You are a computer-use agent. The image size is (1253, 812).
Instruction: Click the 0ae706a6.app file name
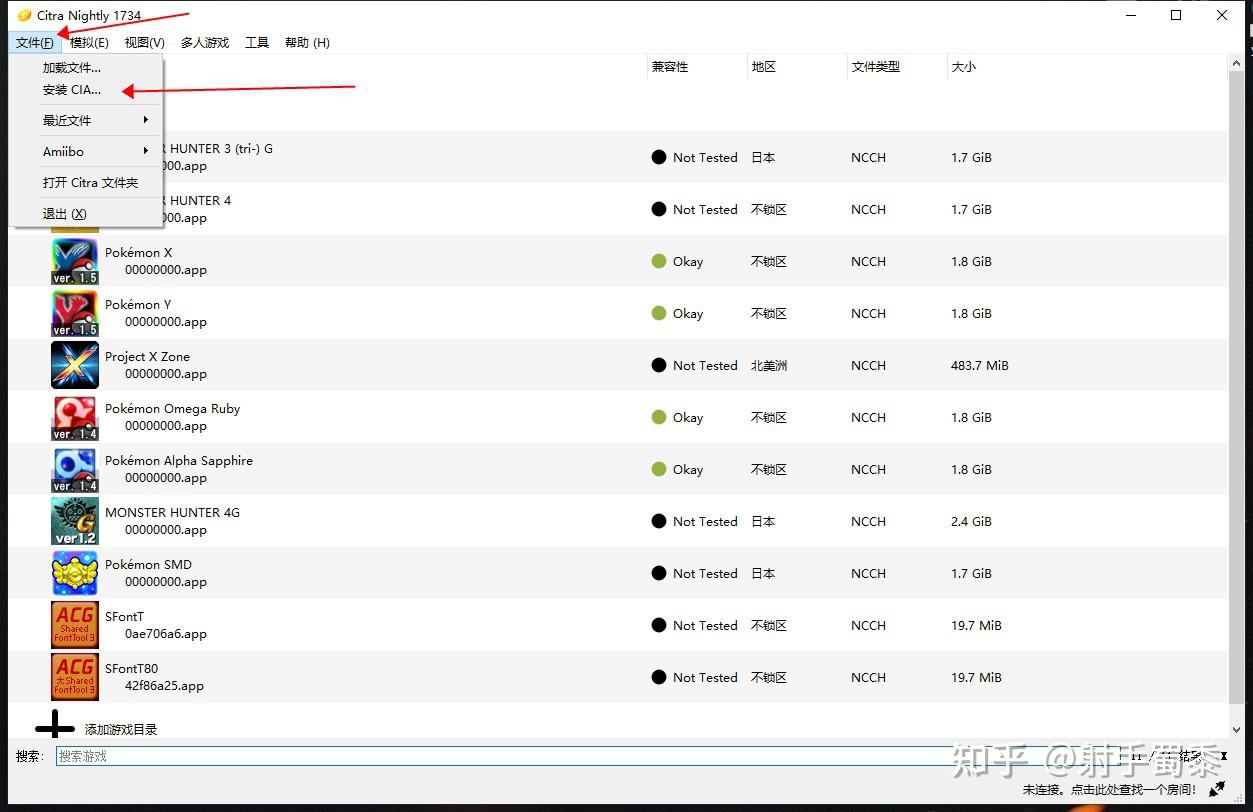click(x=166, y=634)
